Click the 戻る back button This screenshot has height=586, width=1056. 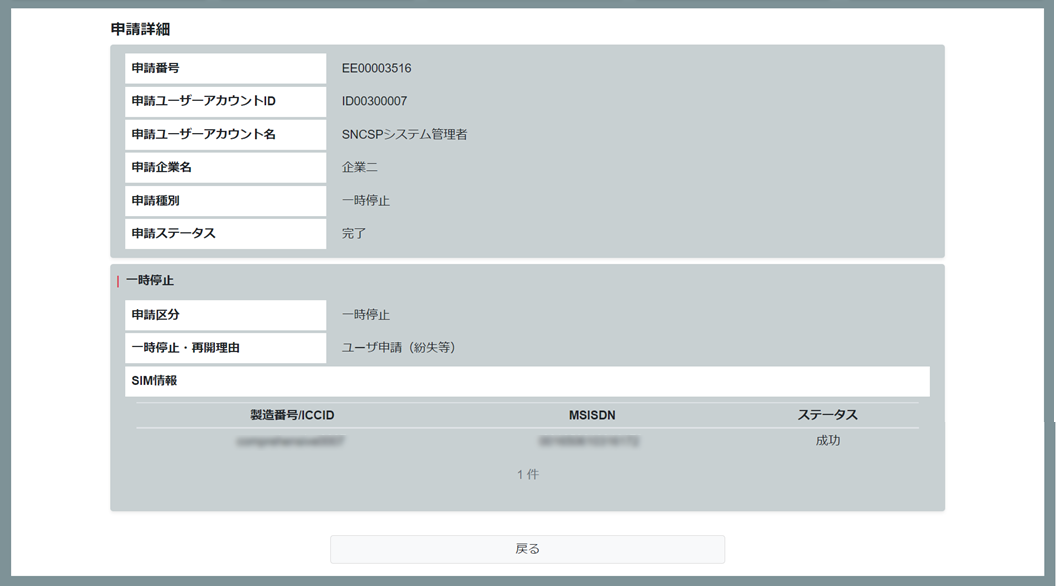click(527, 549)
